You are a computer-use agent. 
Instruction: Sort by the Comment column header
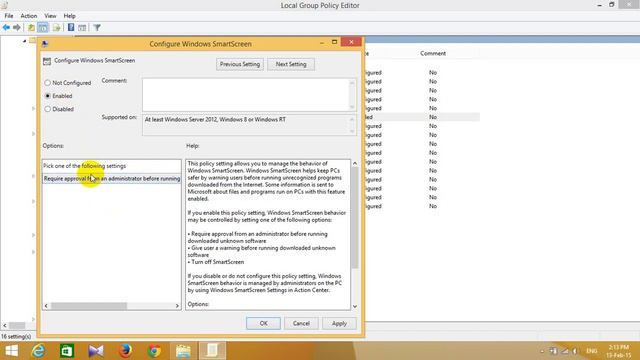433,53
